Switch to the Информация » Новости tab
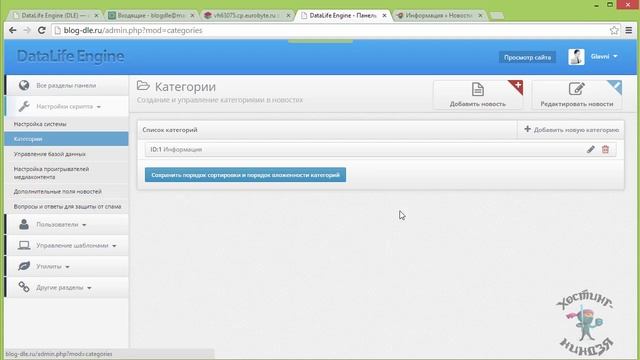 click(439, 16)
